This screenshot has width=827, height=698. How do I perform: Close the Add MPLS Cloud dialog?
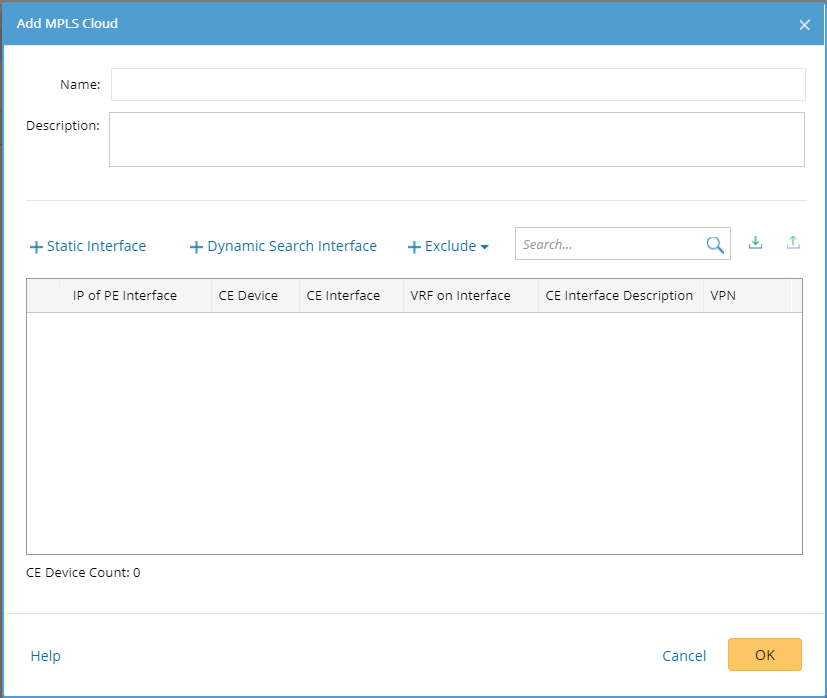pos(804,25)
